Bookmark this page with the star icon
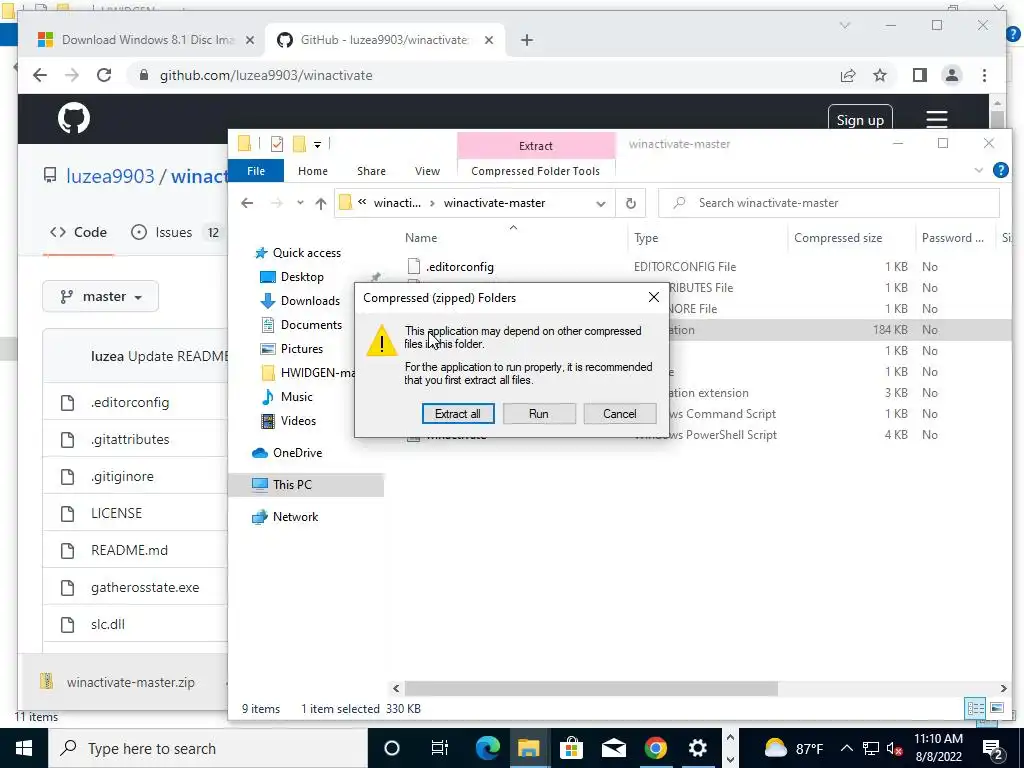Image resolution: width=1024 pixels, height=768 pixels. [x=880, y=75]
